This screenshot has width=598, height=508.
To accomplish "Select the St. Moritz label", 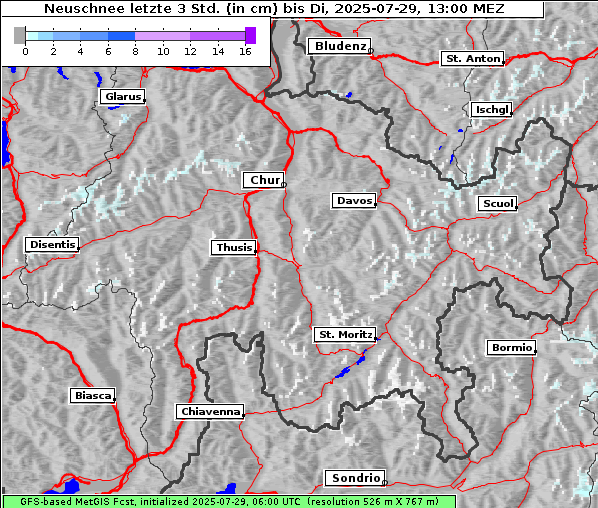I will (x=346, y=335).
